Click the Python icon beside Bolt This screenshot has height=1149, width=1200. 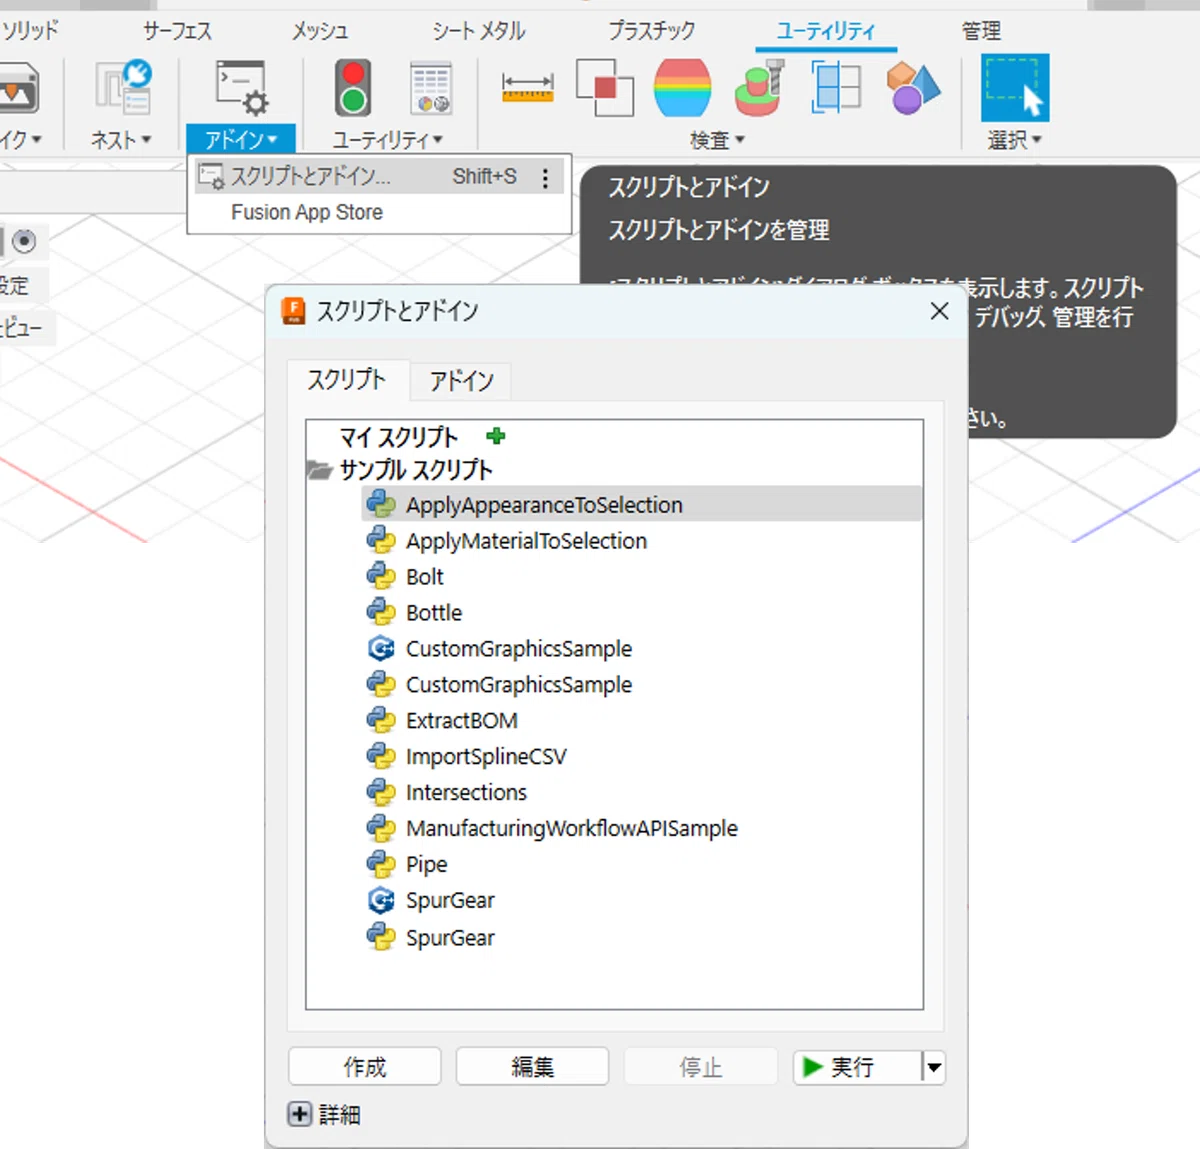point(381,576)
